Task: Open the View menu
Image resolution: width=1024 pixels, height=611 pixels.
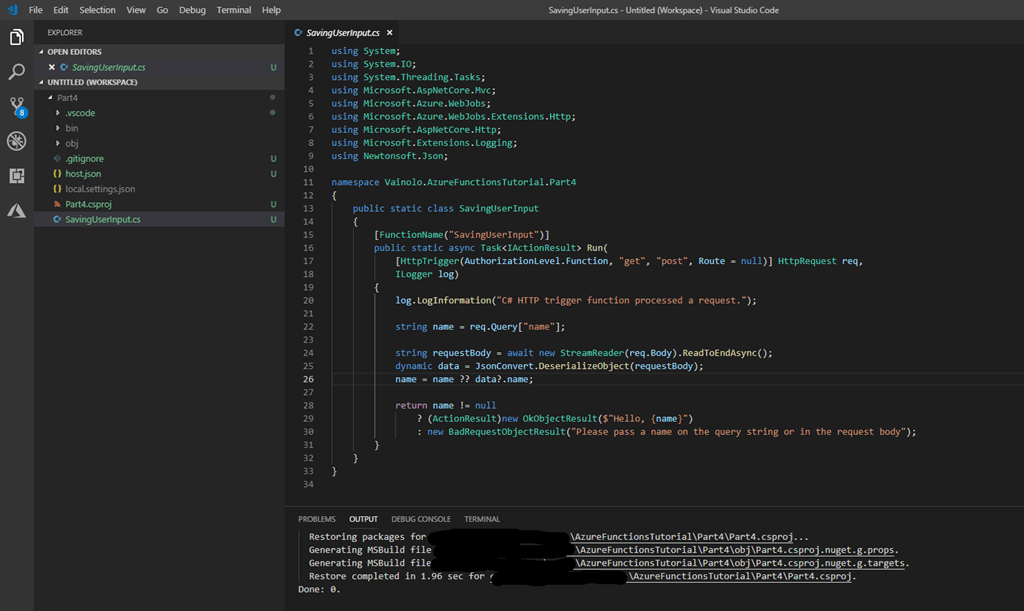Action: [x=136, y=10]
